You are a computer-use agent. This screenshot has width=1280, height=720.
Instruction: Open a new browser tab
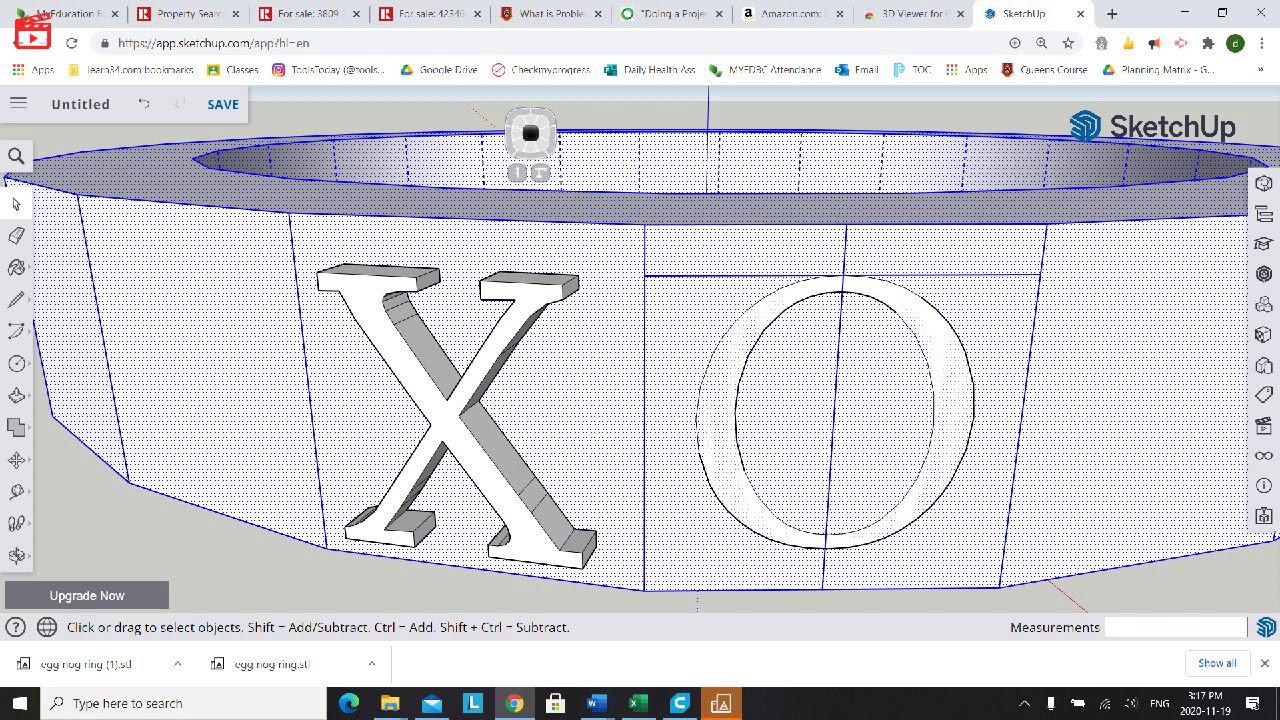[1112, 14]
